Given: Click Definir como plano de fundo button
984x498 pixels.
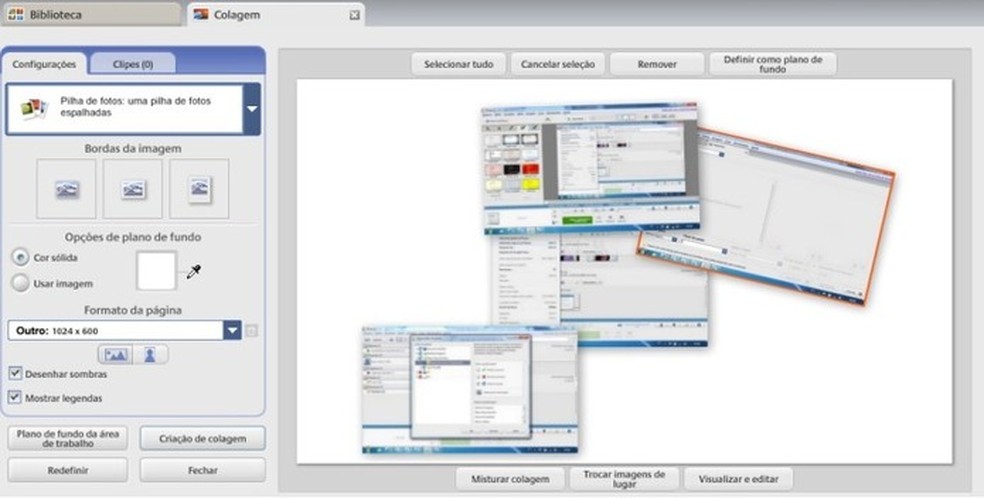Looking at the screenshot, I should point(773,64).
